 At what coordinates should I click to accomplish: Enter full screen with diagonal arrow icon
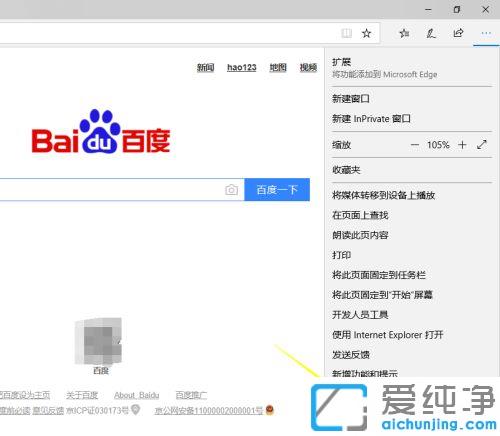[482, 145]
